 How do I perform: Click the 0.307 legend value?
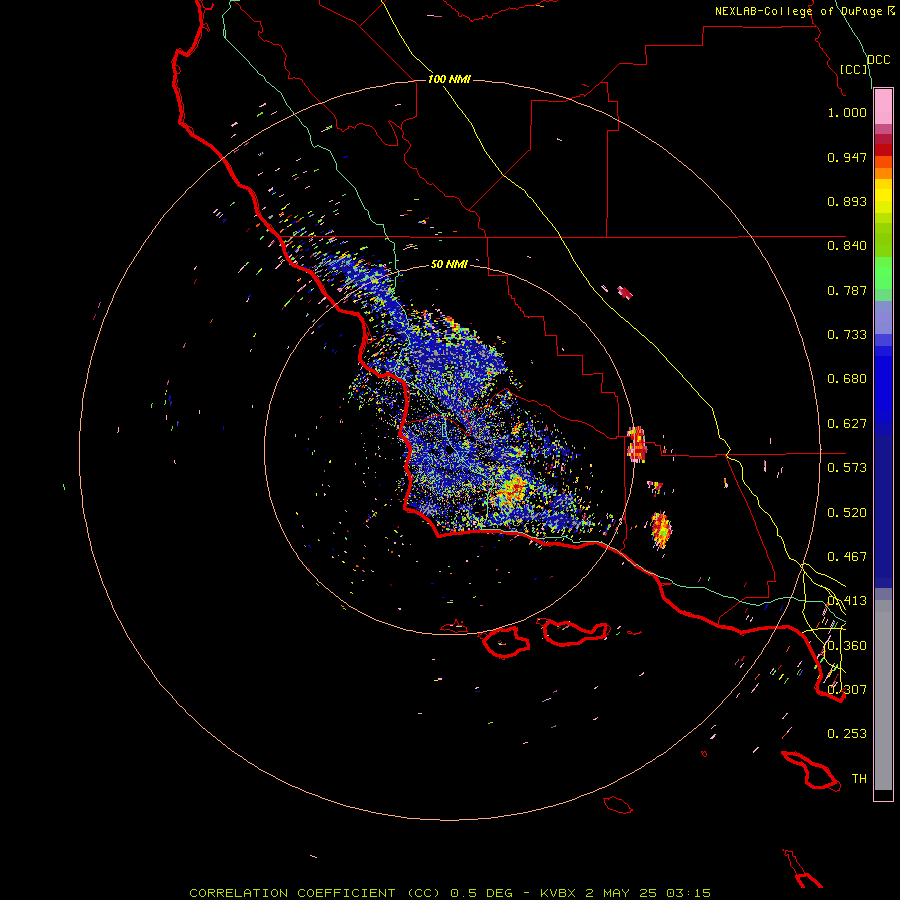(x=847, y=690)
